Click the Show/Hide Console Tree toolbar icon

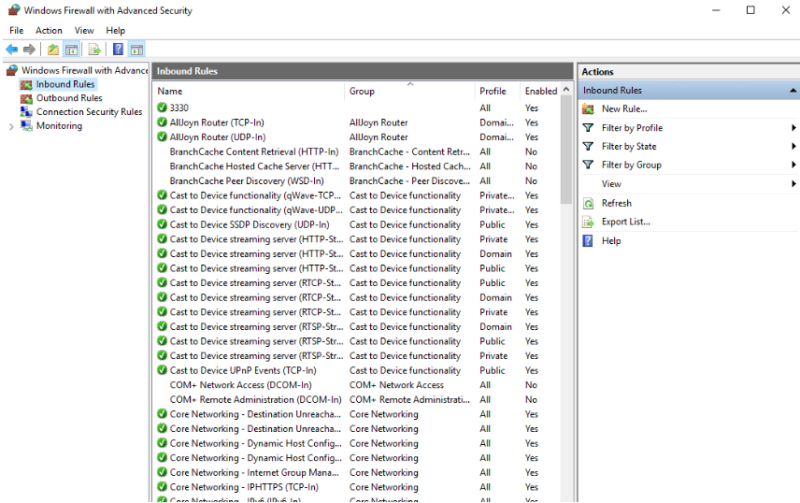coord(72,49)
